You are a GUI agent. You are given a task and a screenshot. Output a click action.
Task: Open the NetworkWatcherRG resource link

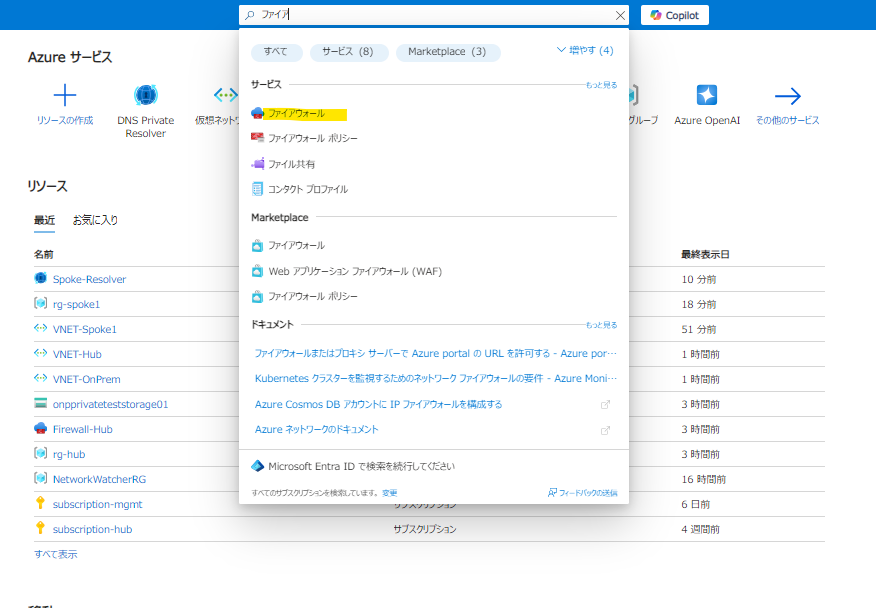pyautogui.click(x=99, y=479)
